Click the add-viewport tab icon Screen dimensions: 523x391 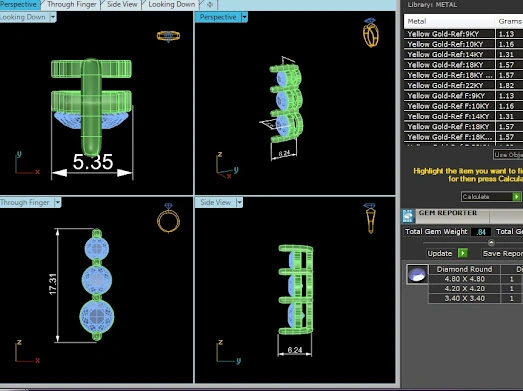pos(210,5)
